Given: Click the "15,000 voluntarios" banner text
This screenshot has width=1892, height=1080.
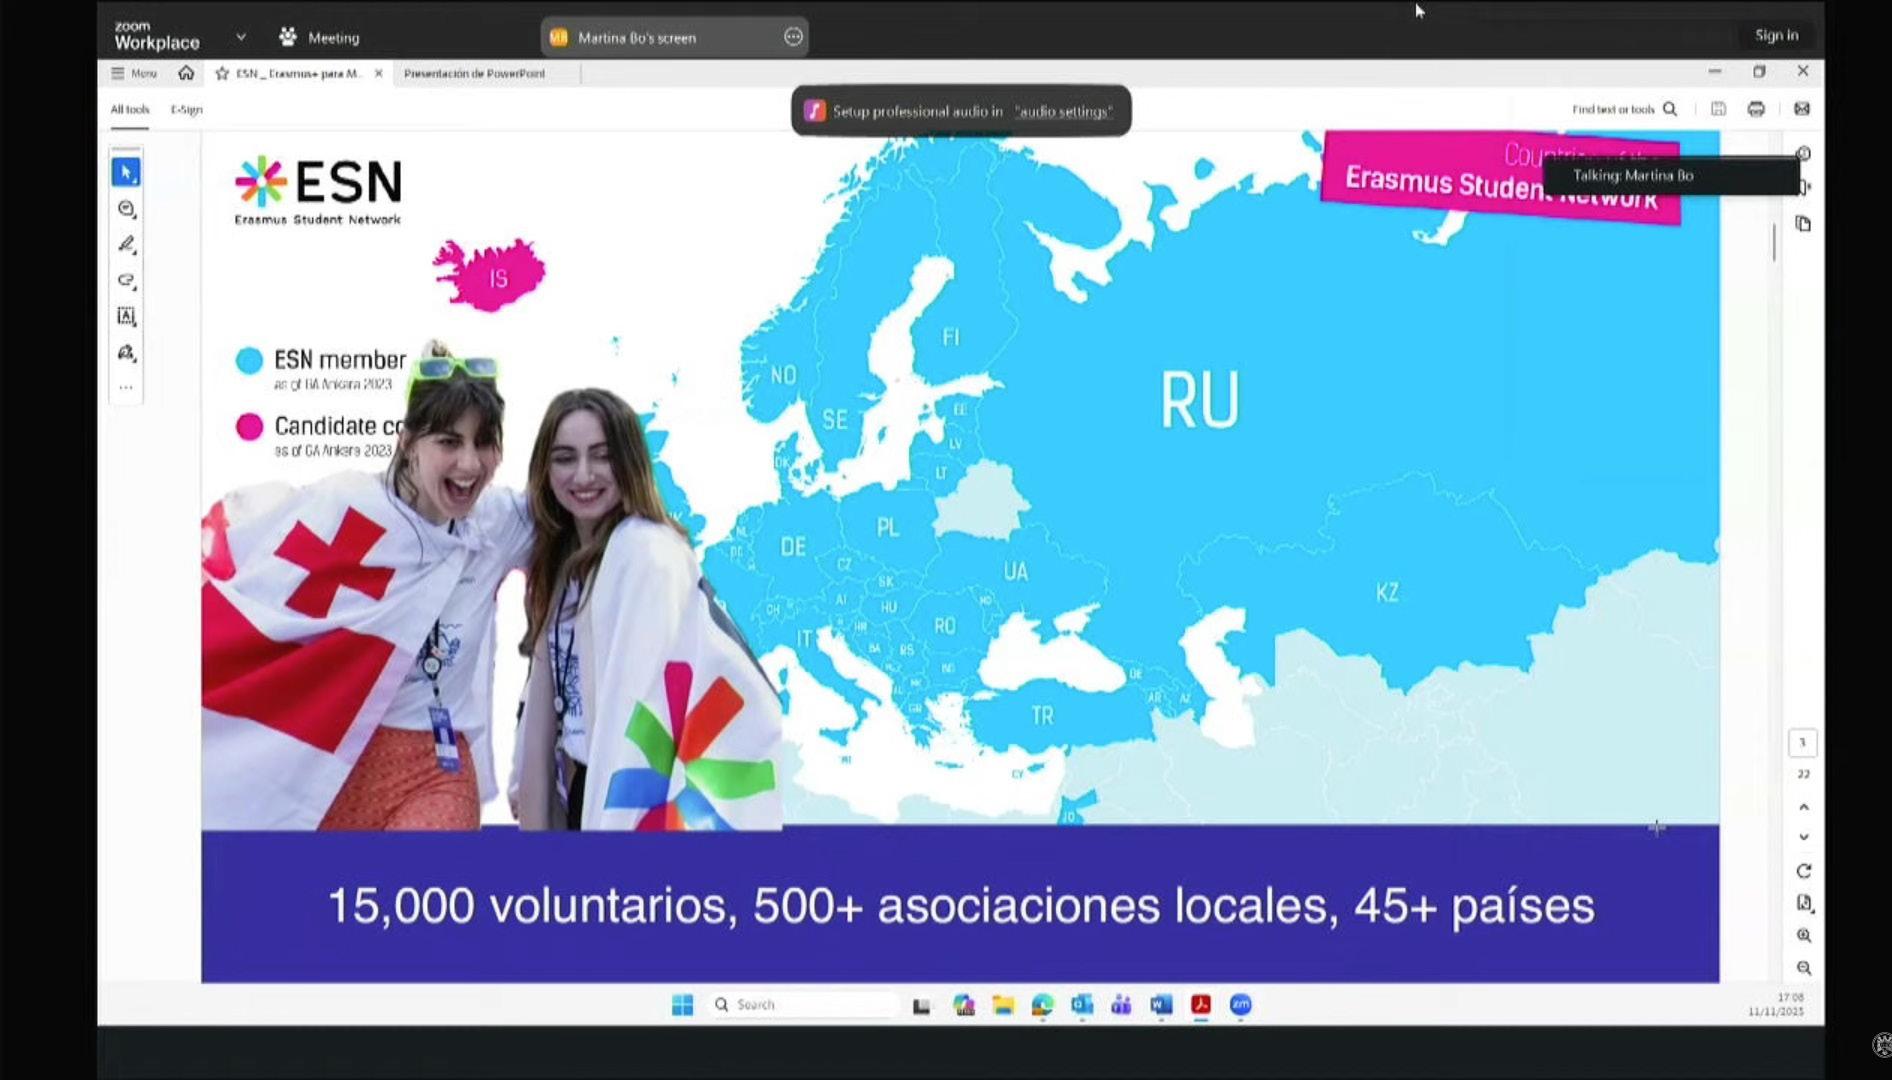Looking at the screenshot, I should point(532,906).
